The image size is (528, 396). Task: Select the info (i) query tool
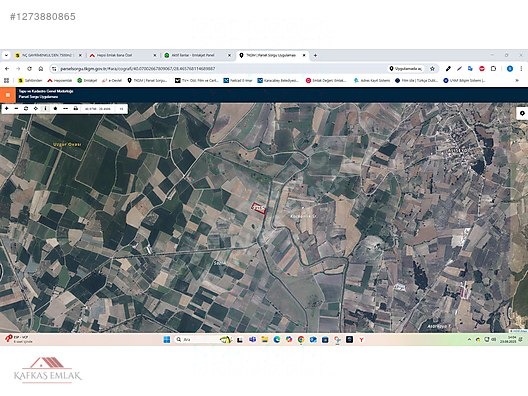pos(45,109)
